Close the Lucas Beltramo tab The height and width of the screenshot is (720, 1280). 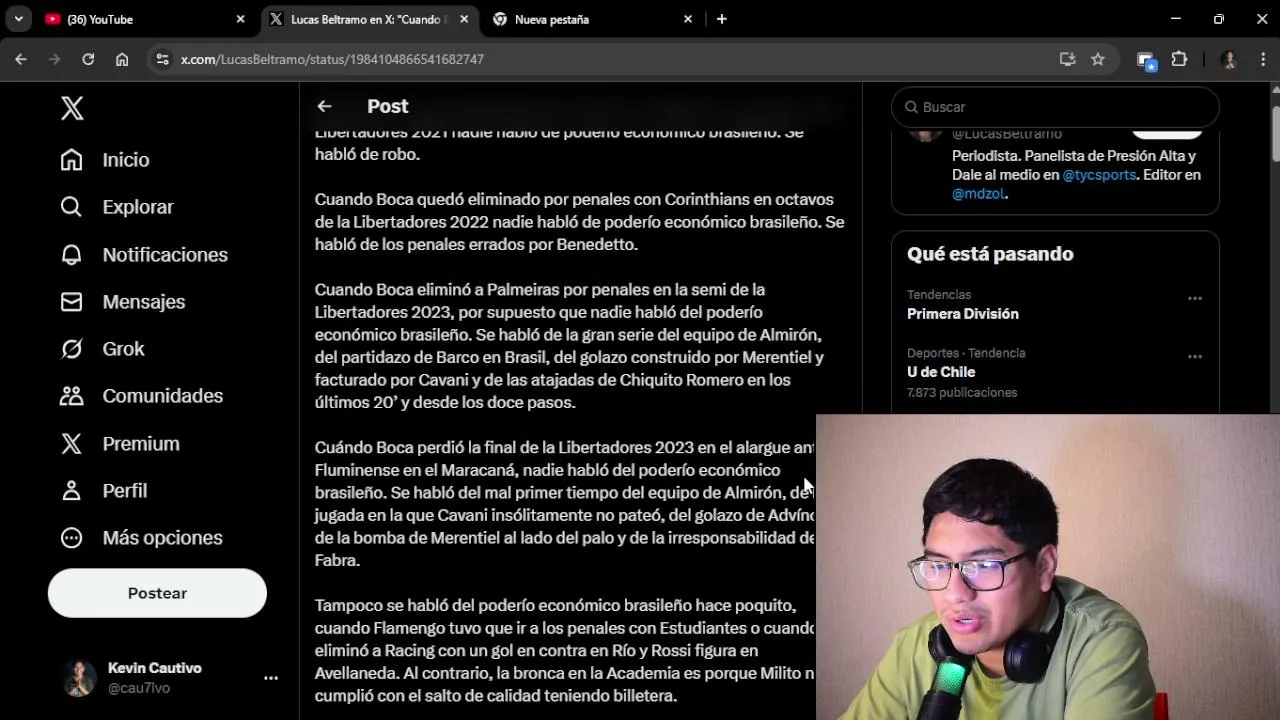[464, 19]
